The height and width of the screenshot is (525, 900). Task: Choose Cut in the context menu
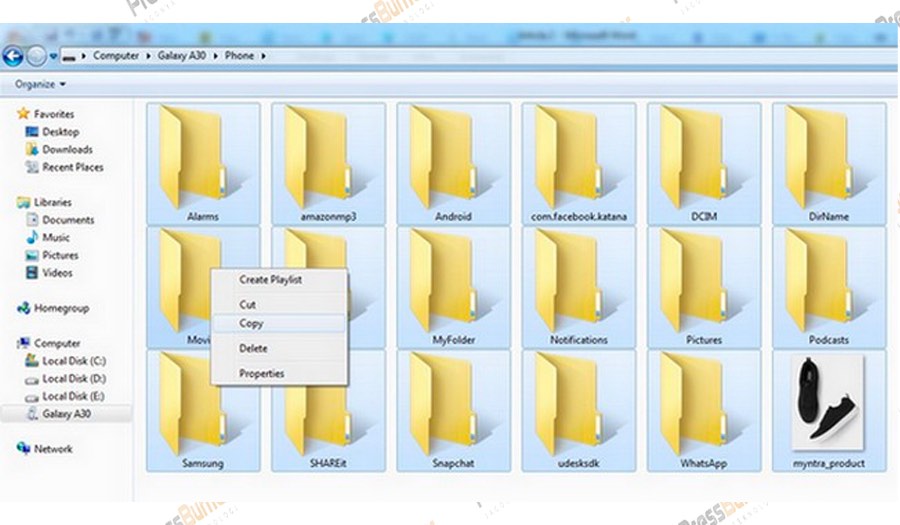pos(248,304)
